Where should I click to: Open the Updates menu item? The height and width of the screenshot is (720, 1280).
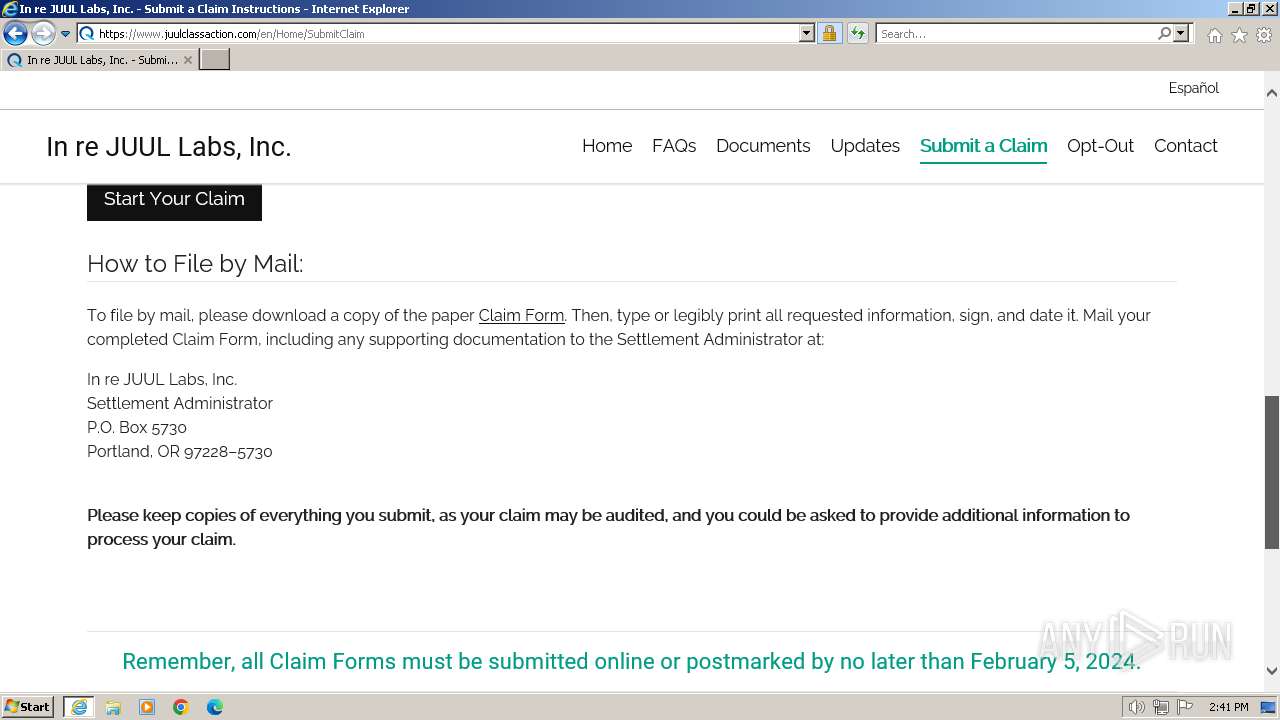865,146
